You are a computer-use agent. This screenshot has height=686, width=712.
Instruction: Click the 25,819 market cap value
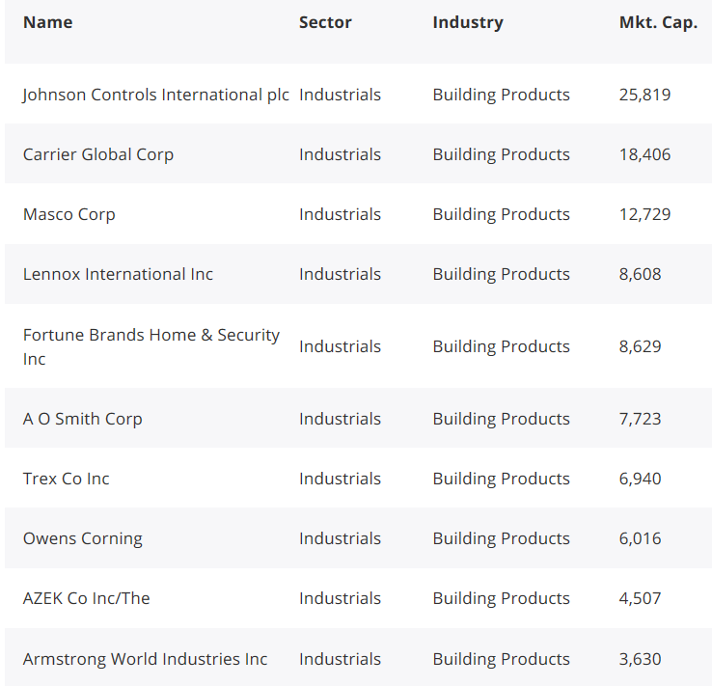(645, 95)
